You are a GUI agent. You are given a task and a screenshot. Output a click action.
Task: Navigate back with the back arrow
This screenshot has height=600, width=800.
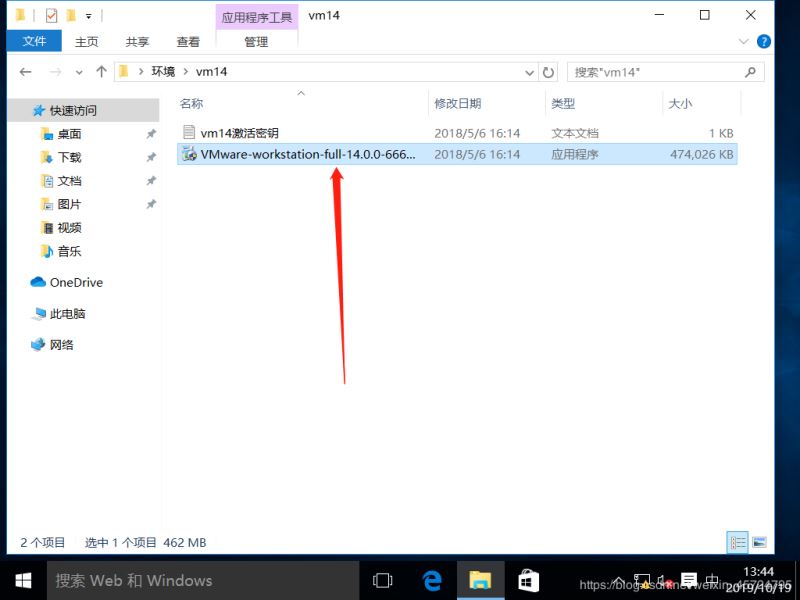[25, 72]
